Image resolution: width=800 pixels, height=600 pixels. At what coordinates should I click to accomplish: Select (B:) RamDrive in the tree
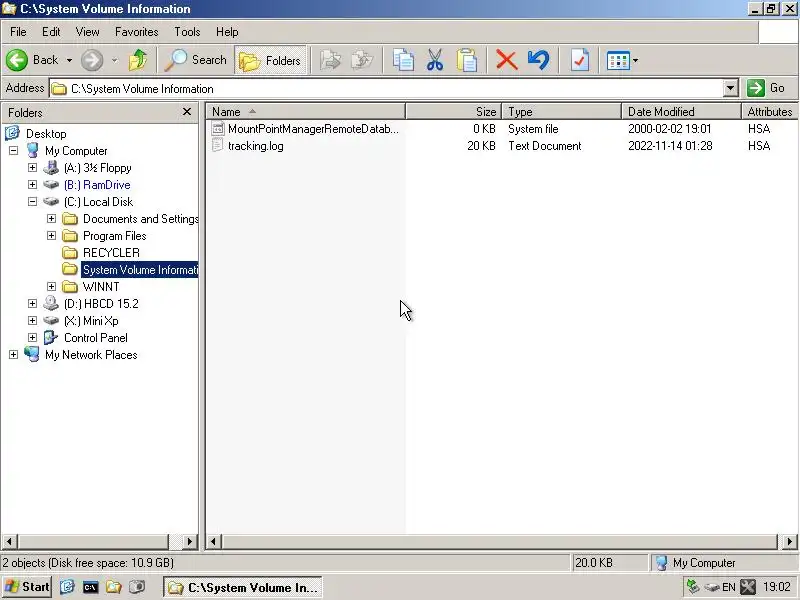(x=97, y=185)
